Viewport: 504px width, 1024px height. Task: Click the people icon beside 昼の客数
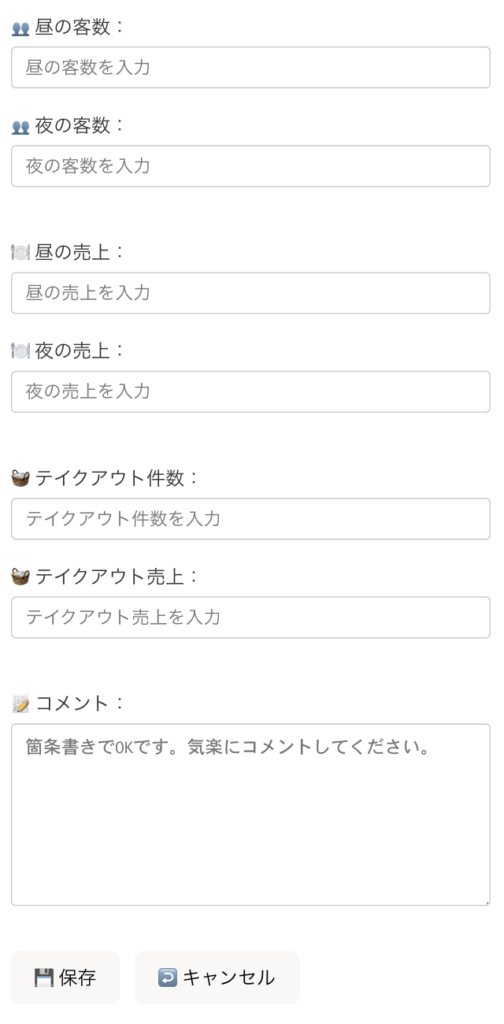pos(20,29)
